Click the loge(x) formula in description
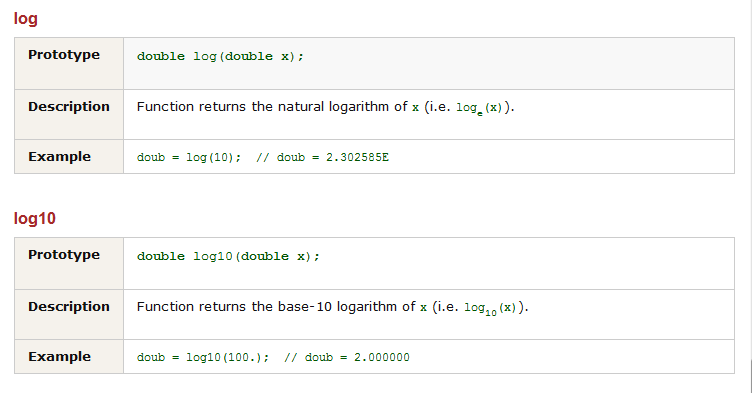The width and height of the screenshot is (752, 393). [x=479, y=108]
